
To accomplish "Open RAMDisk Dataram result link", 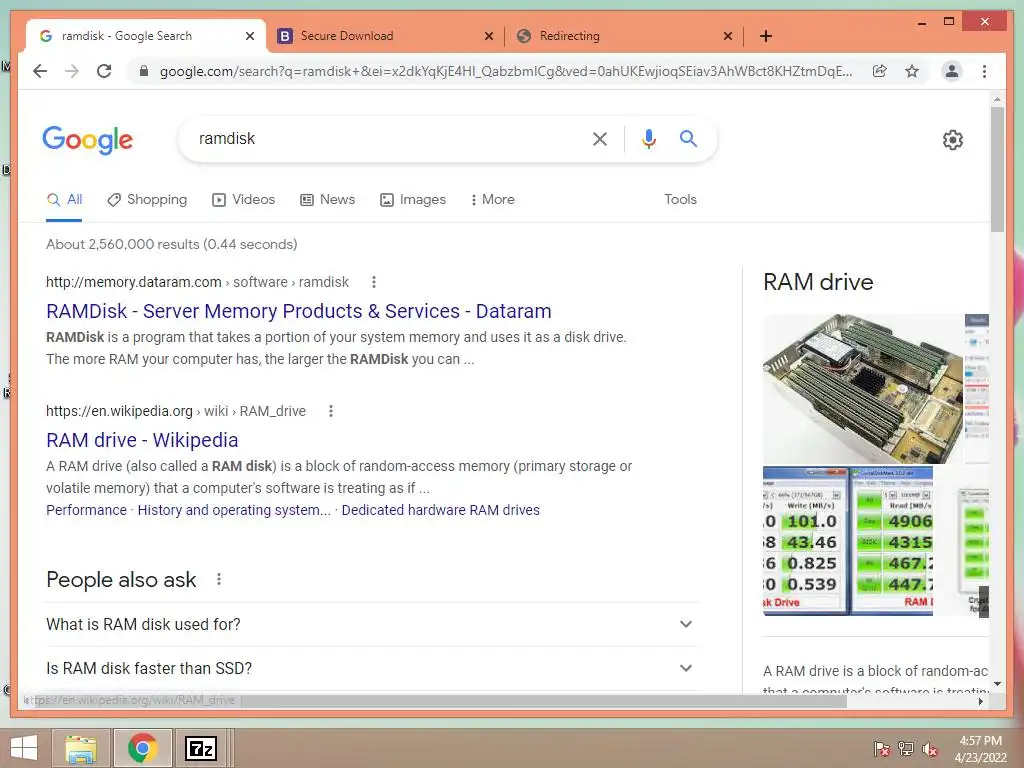I will tap(298, 312).
